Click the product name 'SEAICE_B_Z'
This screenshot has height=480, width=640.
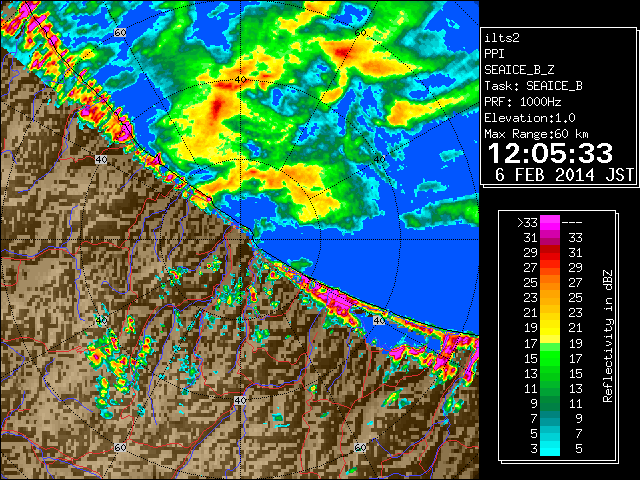coord(519,70)
